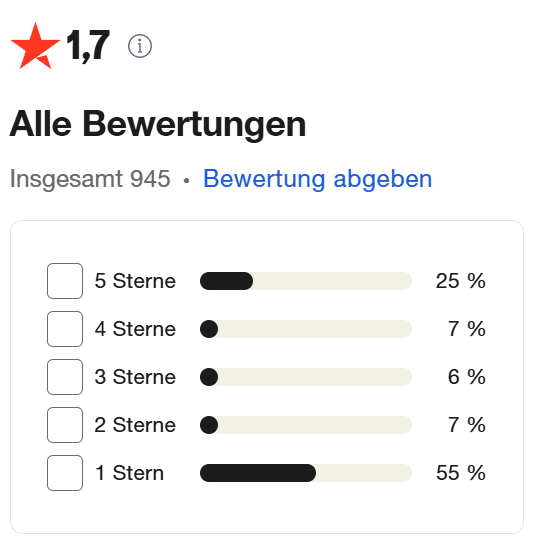Click the red Trustpilot star icon
The height and width of the screenshot is (550, 541).
click(x=35, y=46)
